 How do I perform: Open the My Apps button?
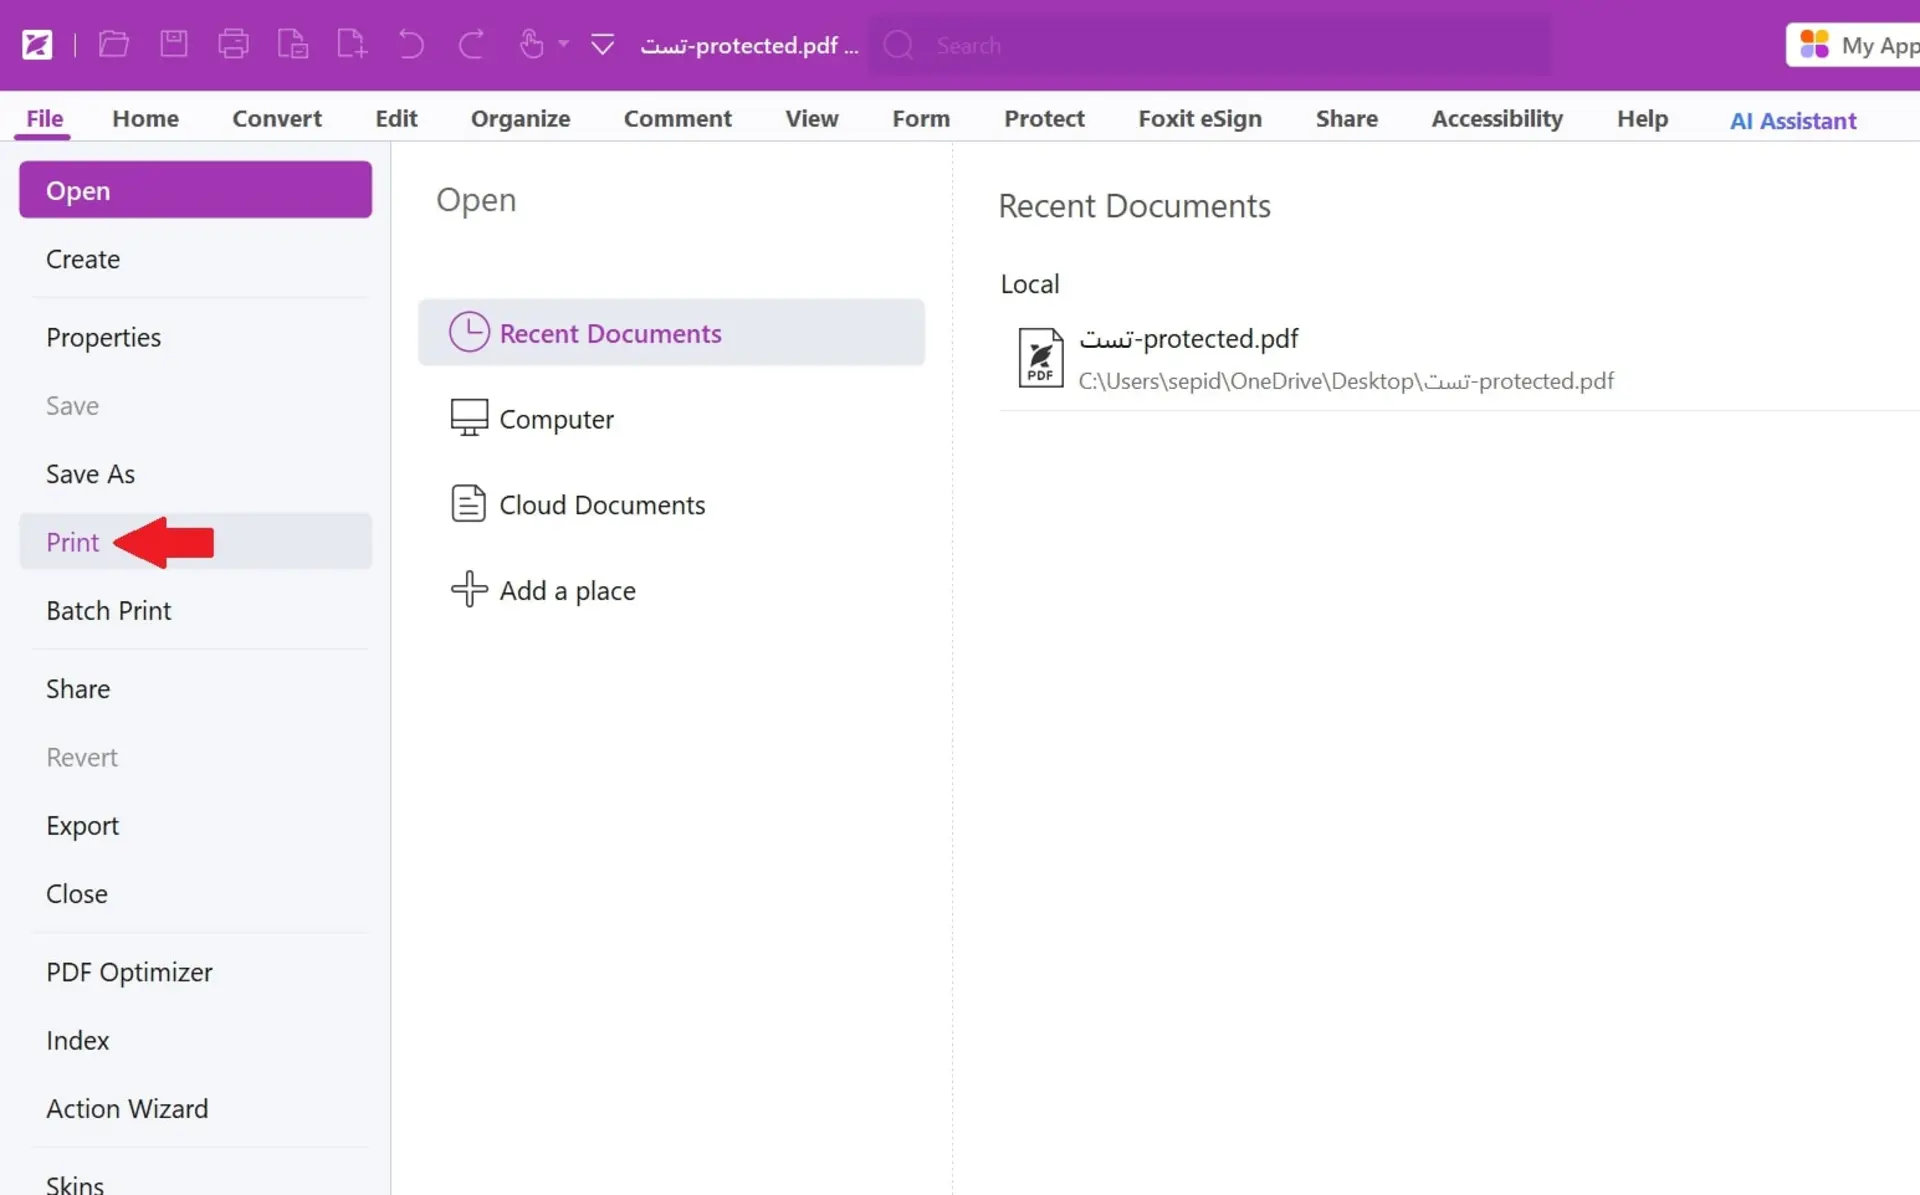(1853, 45)
